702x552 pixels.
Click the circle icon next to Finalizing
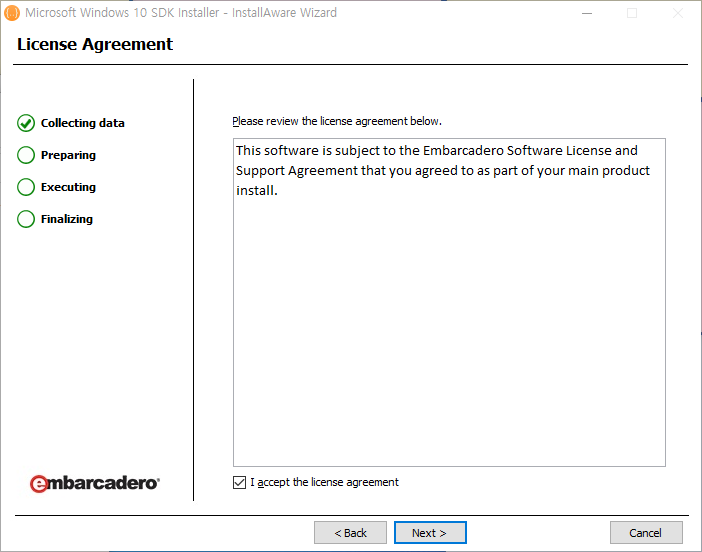(x=26, y=219)
